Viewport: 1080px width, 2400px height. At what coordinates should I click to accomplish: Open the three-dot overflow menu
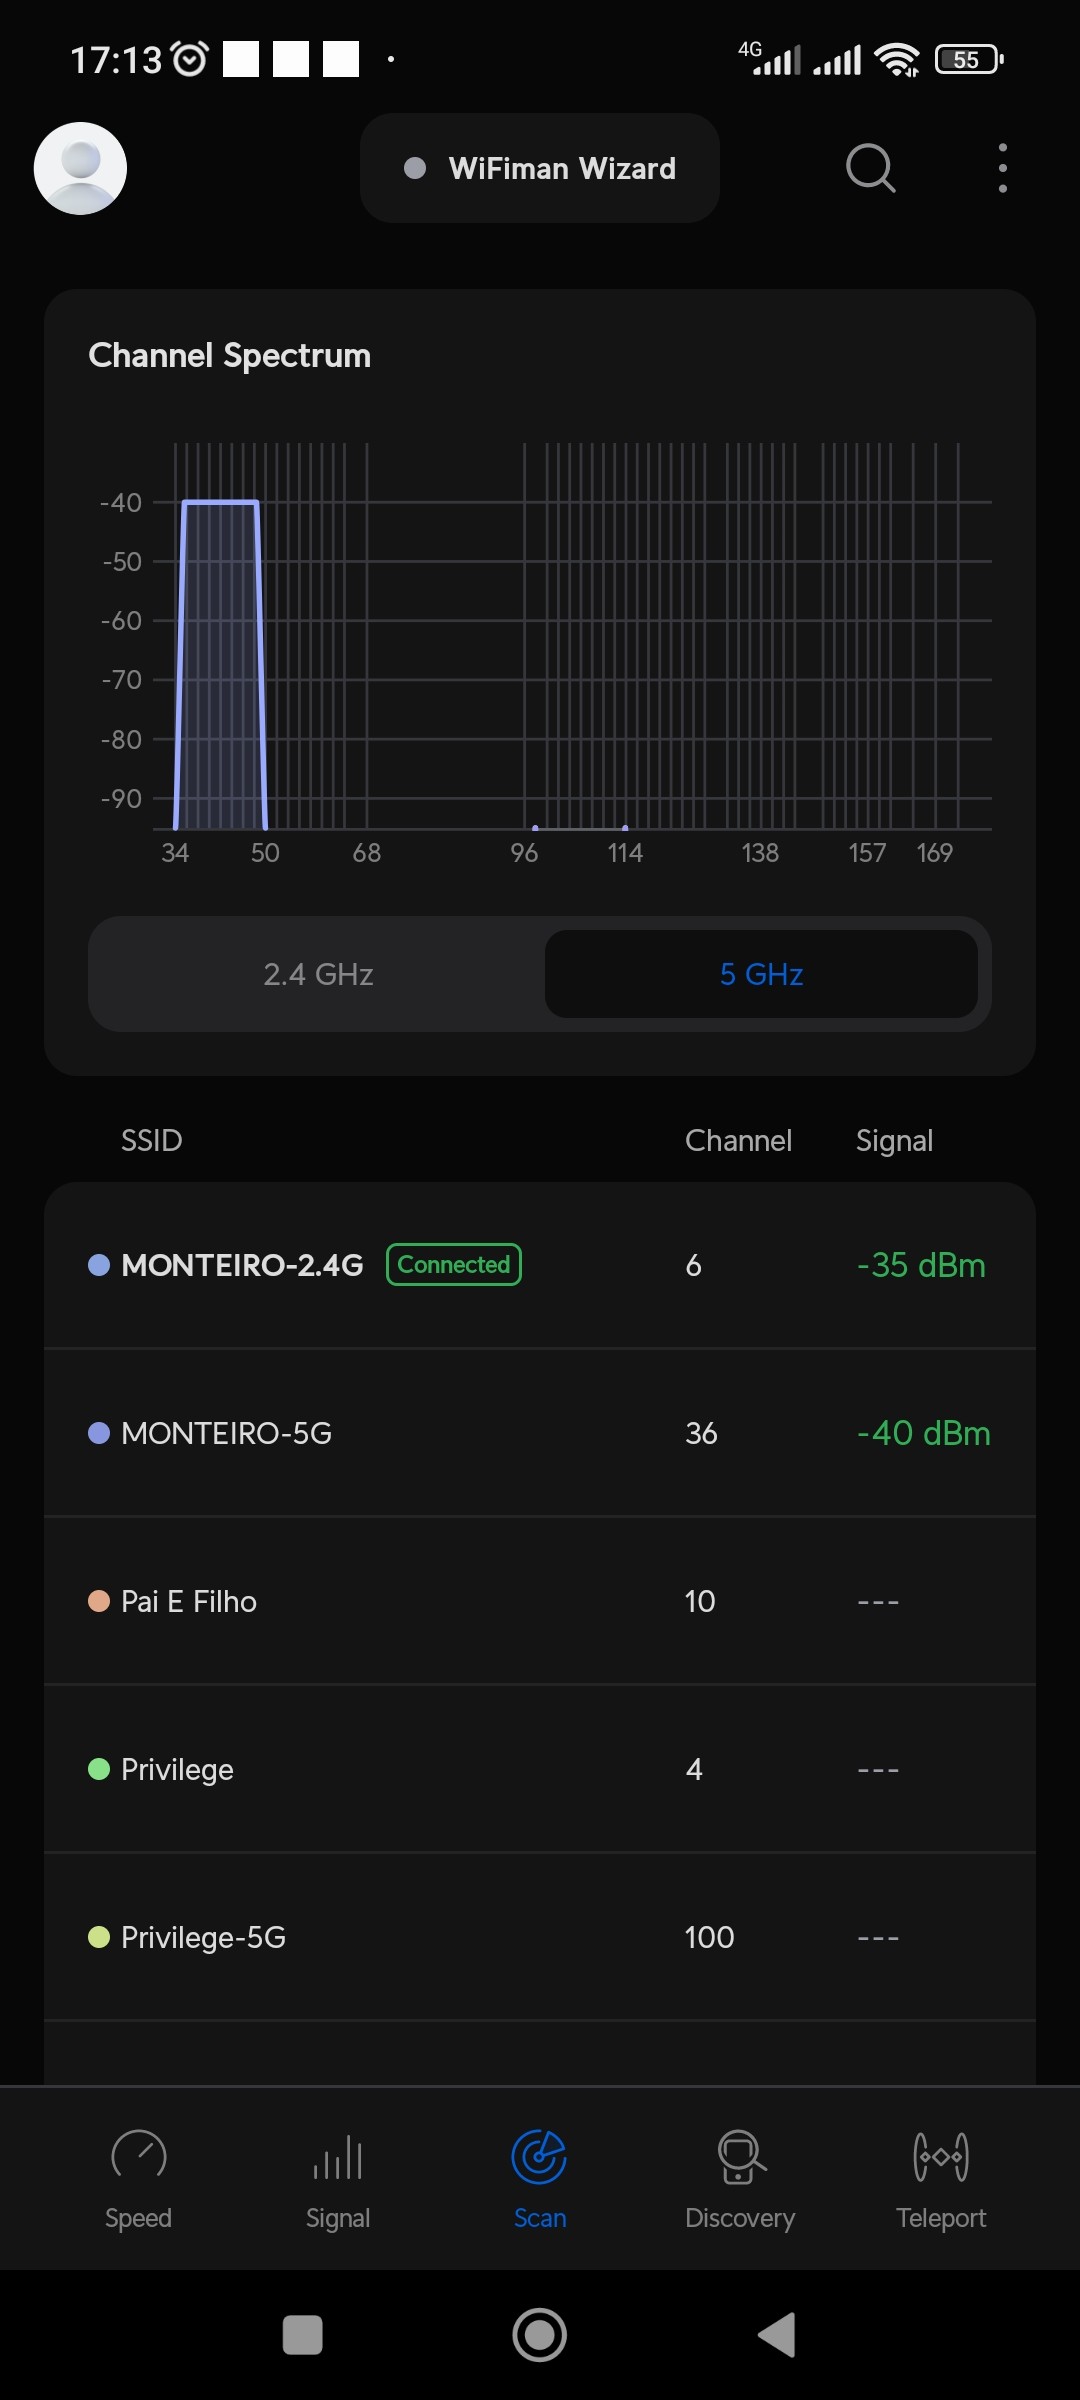pyautogui.click(x=1002, y=168)
